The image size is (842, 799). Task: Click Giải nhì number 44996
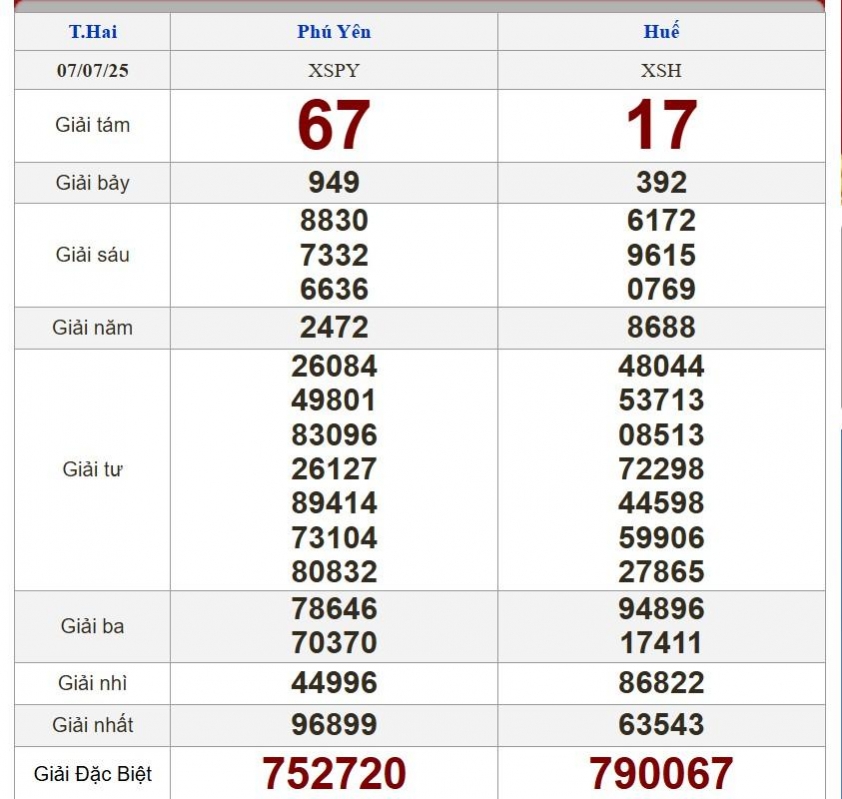tap(334, 683)
